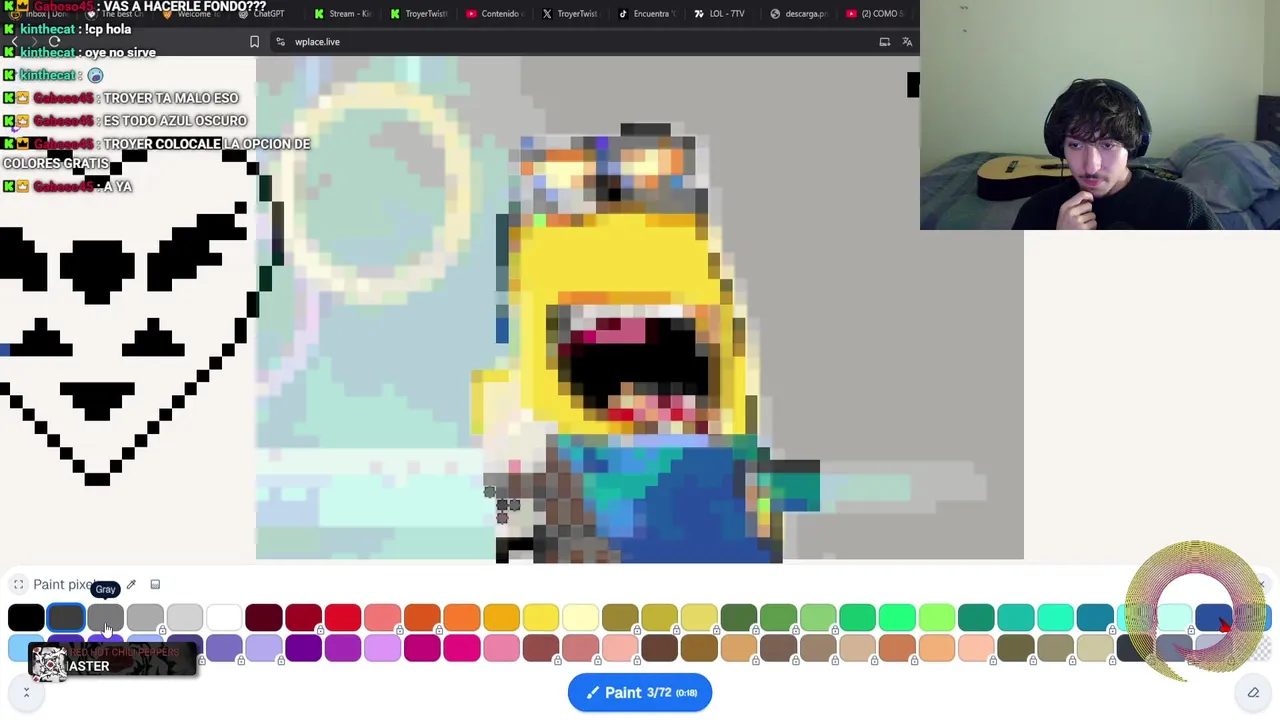Select the eraser tool icon
Image resolution: width=1280 pixels, height=720 pixels.
tap(1253, 692)
